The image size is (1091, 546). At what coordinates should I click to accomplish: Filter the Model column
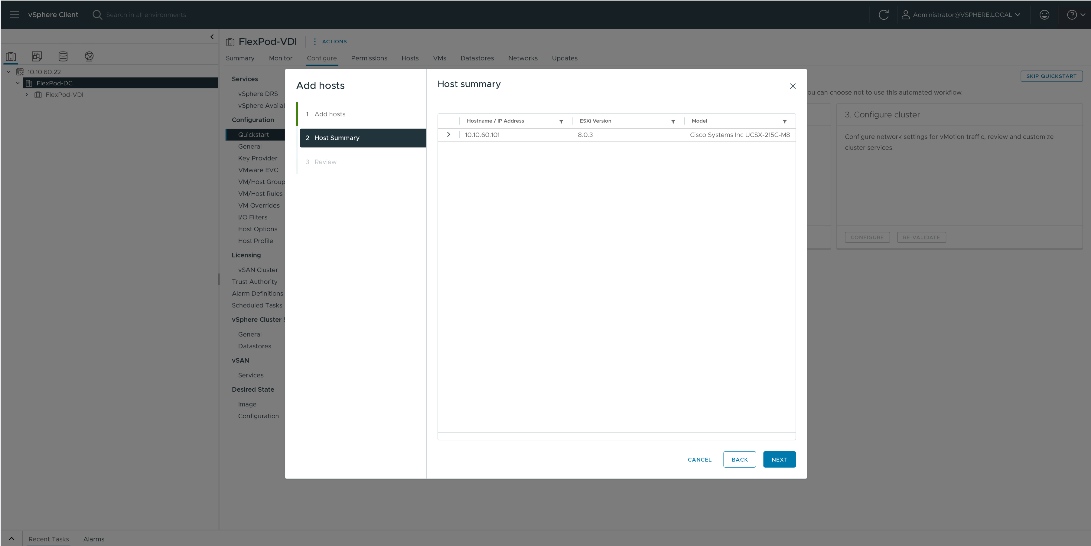coord(784,121)
